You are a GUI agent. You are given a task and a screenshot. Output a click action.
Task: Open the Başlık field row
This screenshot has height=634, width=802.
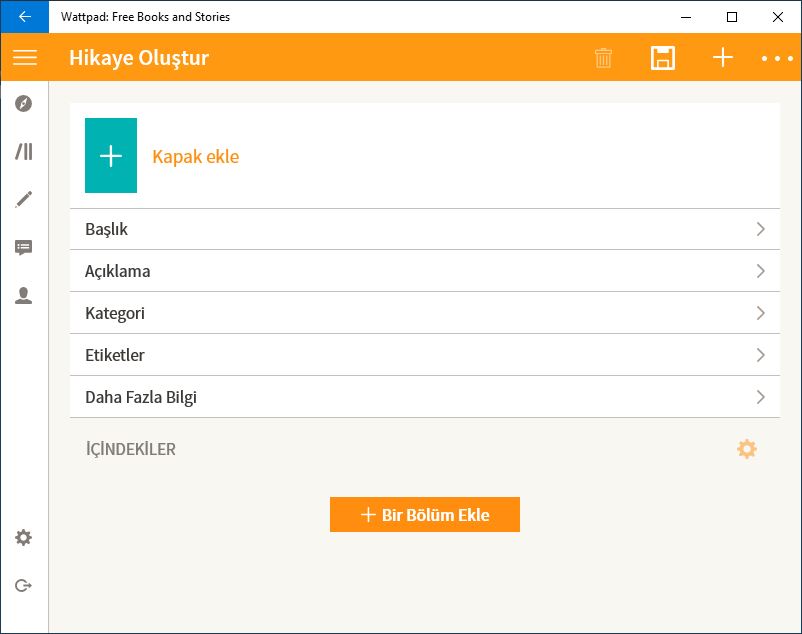pos(425,229)
